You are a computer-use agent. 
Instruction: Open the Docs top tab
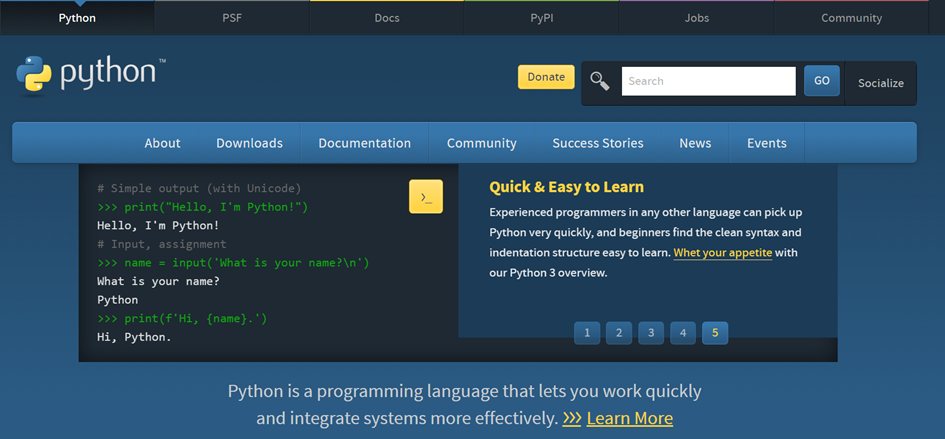pos(387,18)
